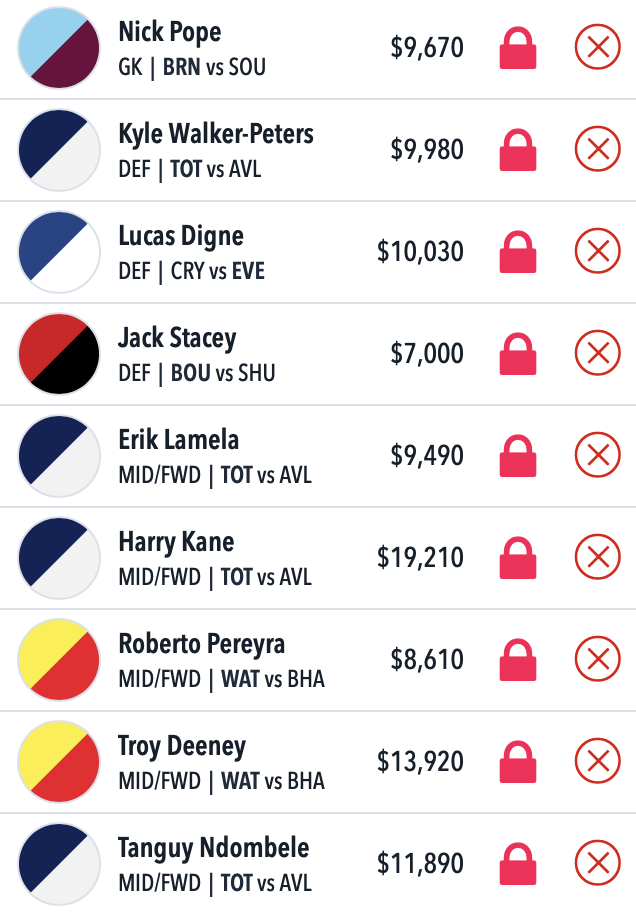
Task: Remove Nick Pope from the lineup
Action: point(598,47)
